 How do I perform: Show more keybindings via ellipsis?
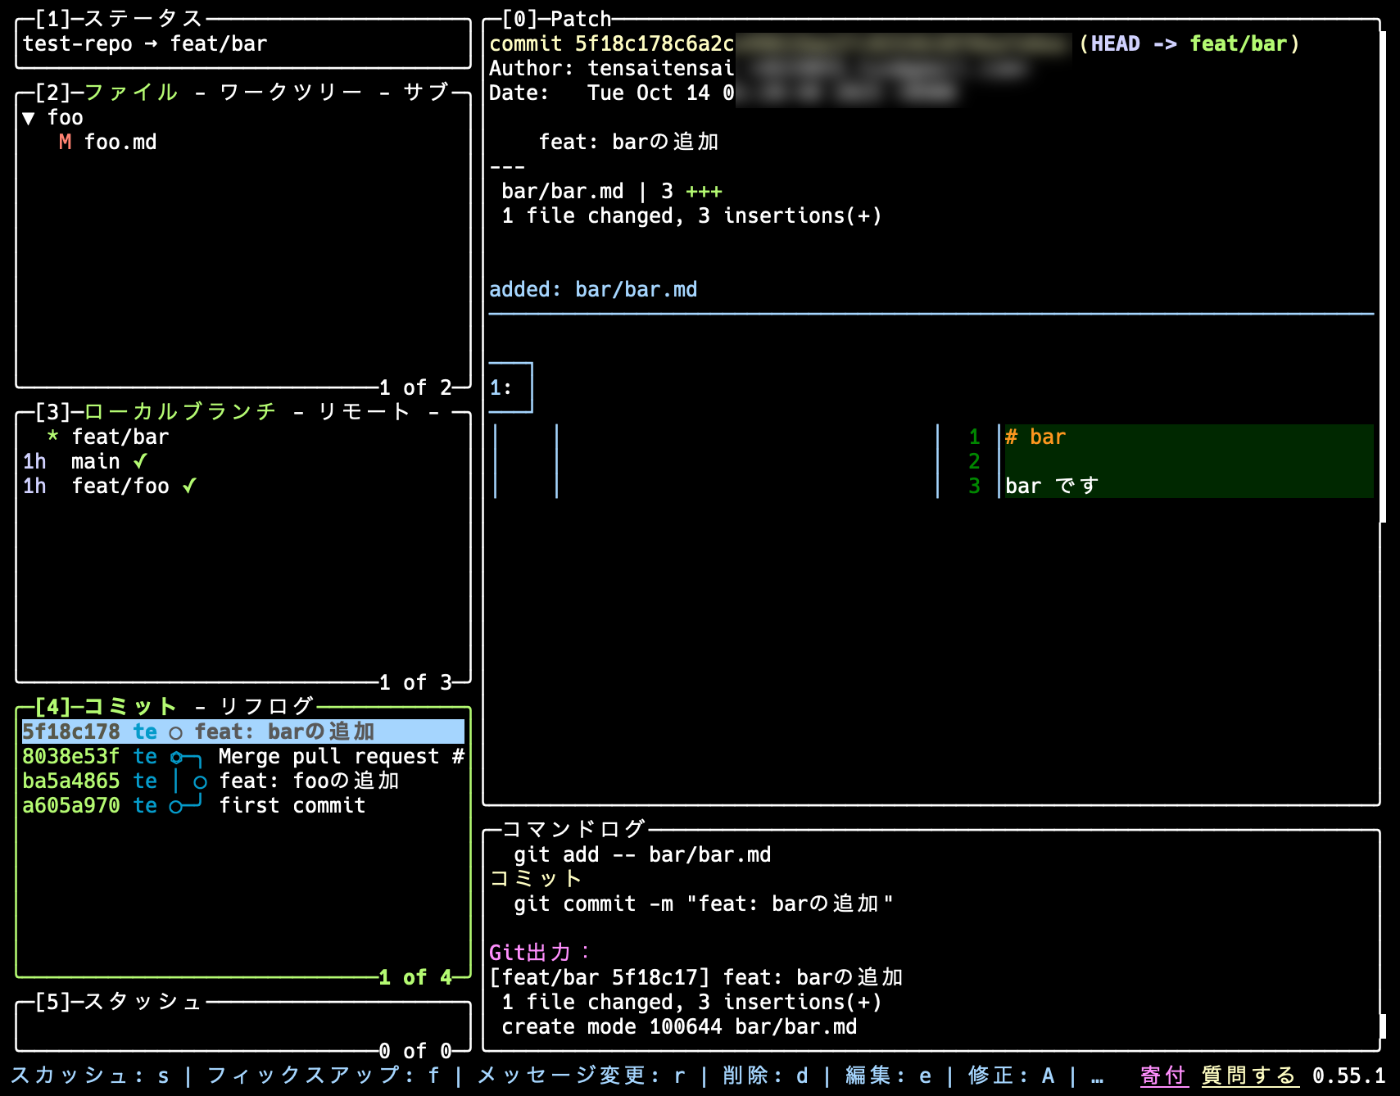1097,1078
